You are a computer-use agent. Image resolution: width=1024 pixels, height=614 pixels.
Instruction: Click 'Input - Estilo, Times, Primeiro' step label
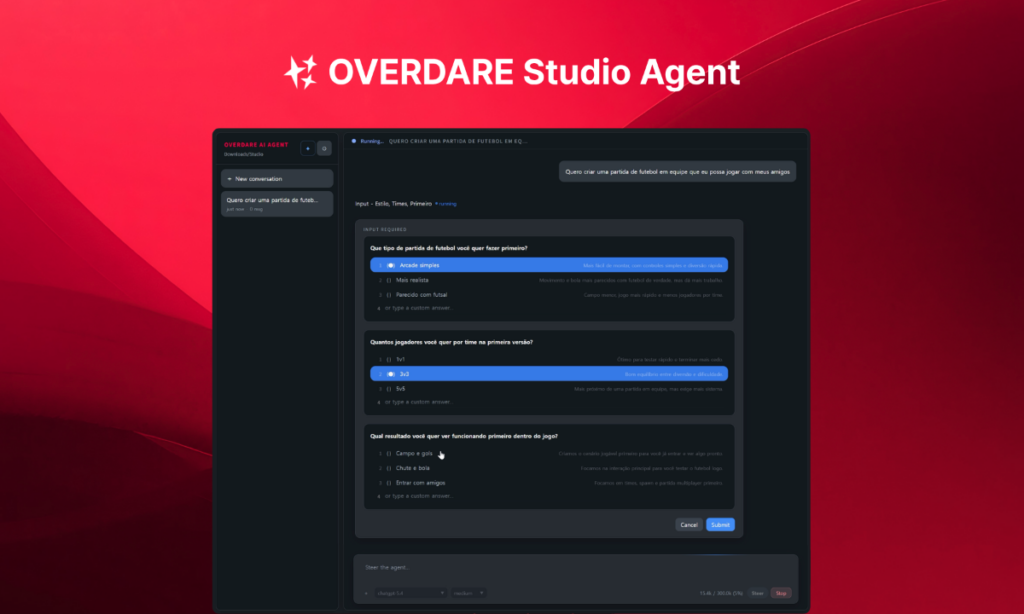[x=393, y=204]
